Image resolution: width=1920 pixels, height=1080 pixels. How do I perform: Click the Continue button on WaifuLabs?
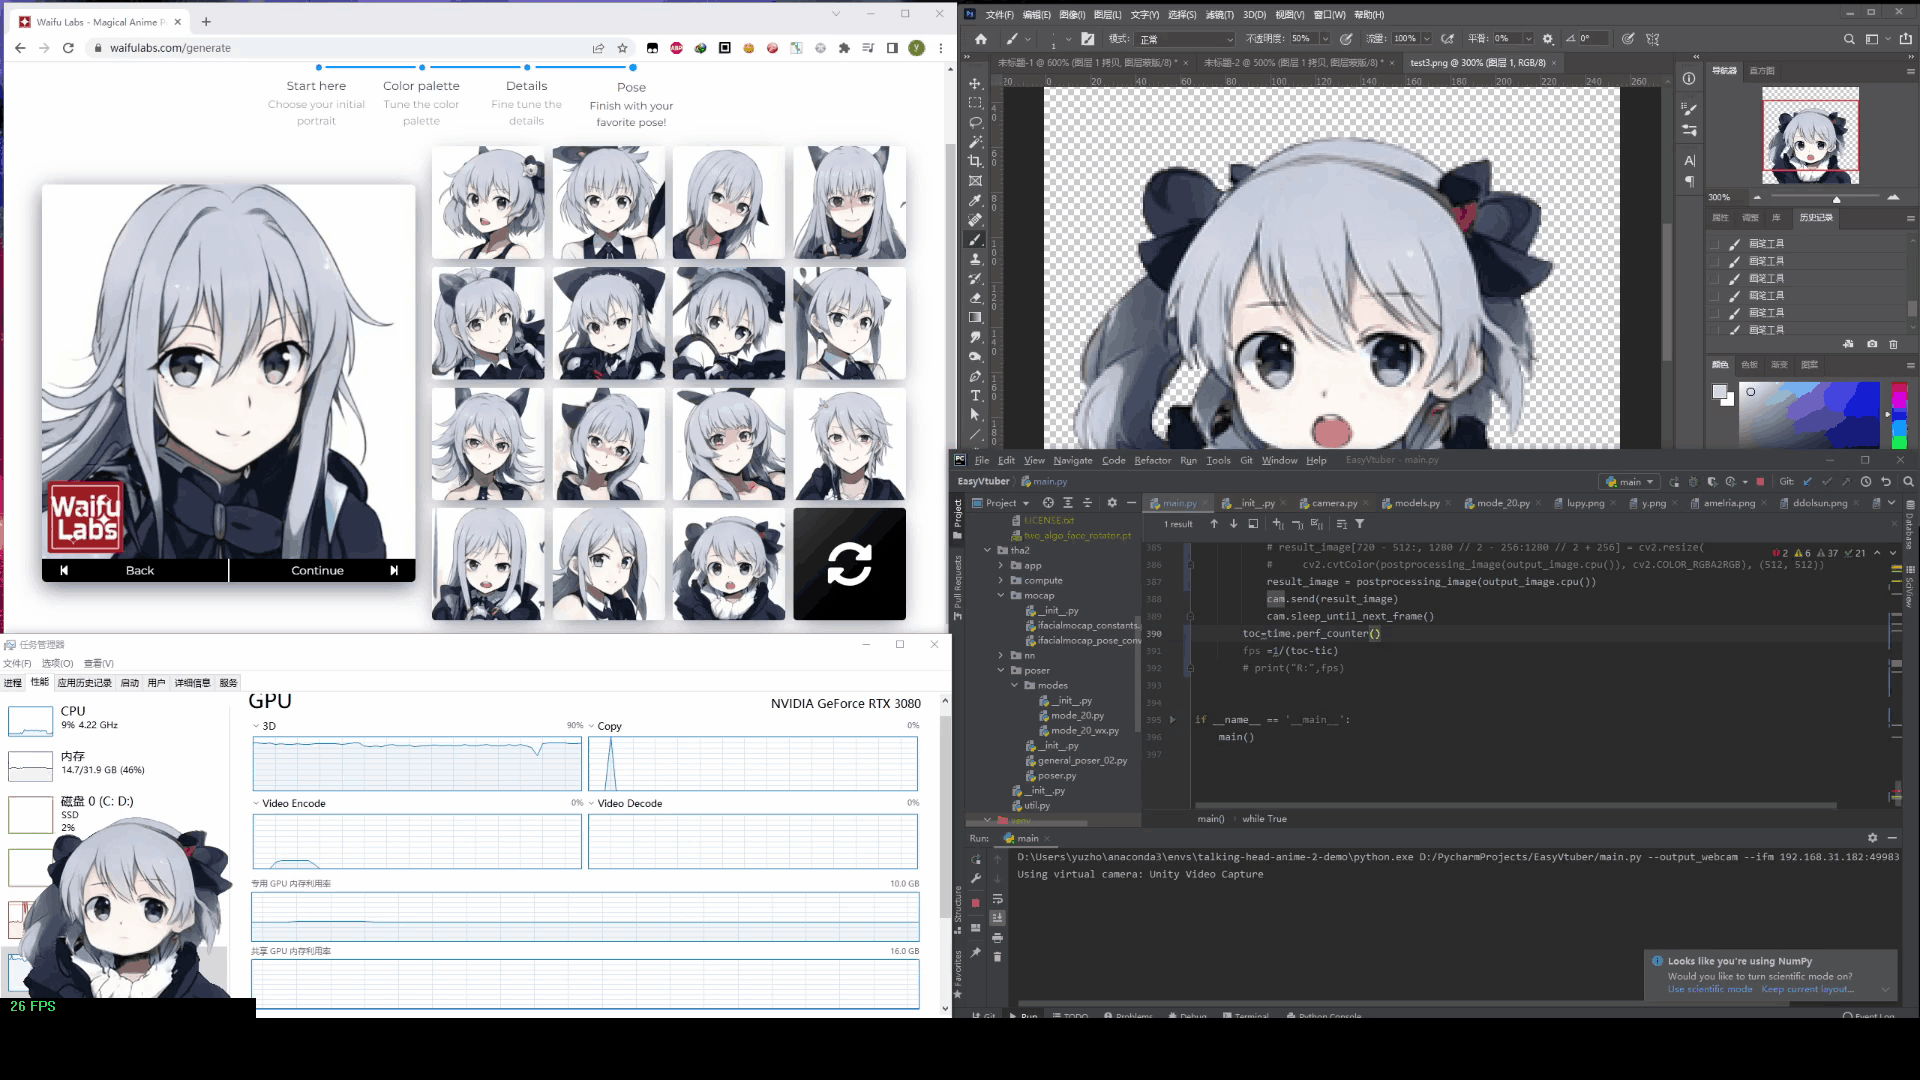pos(316,570)
